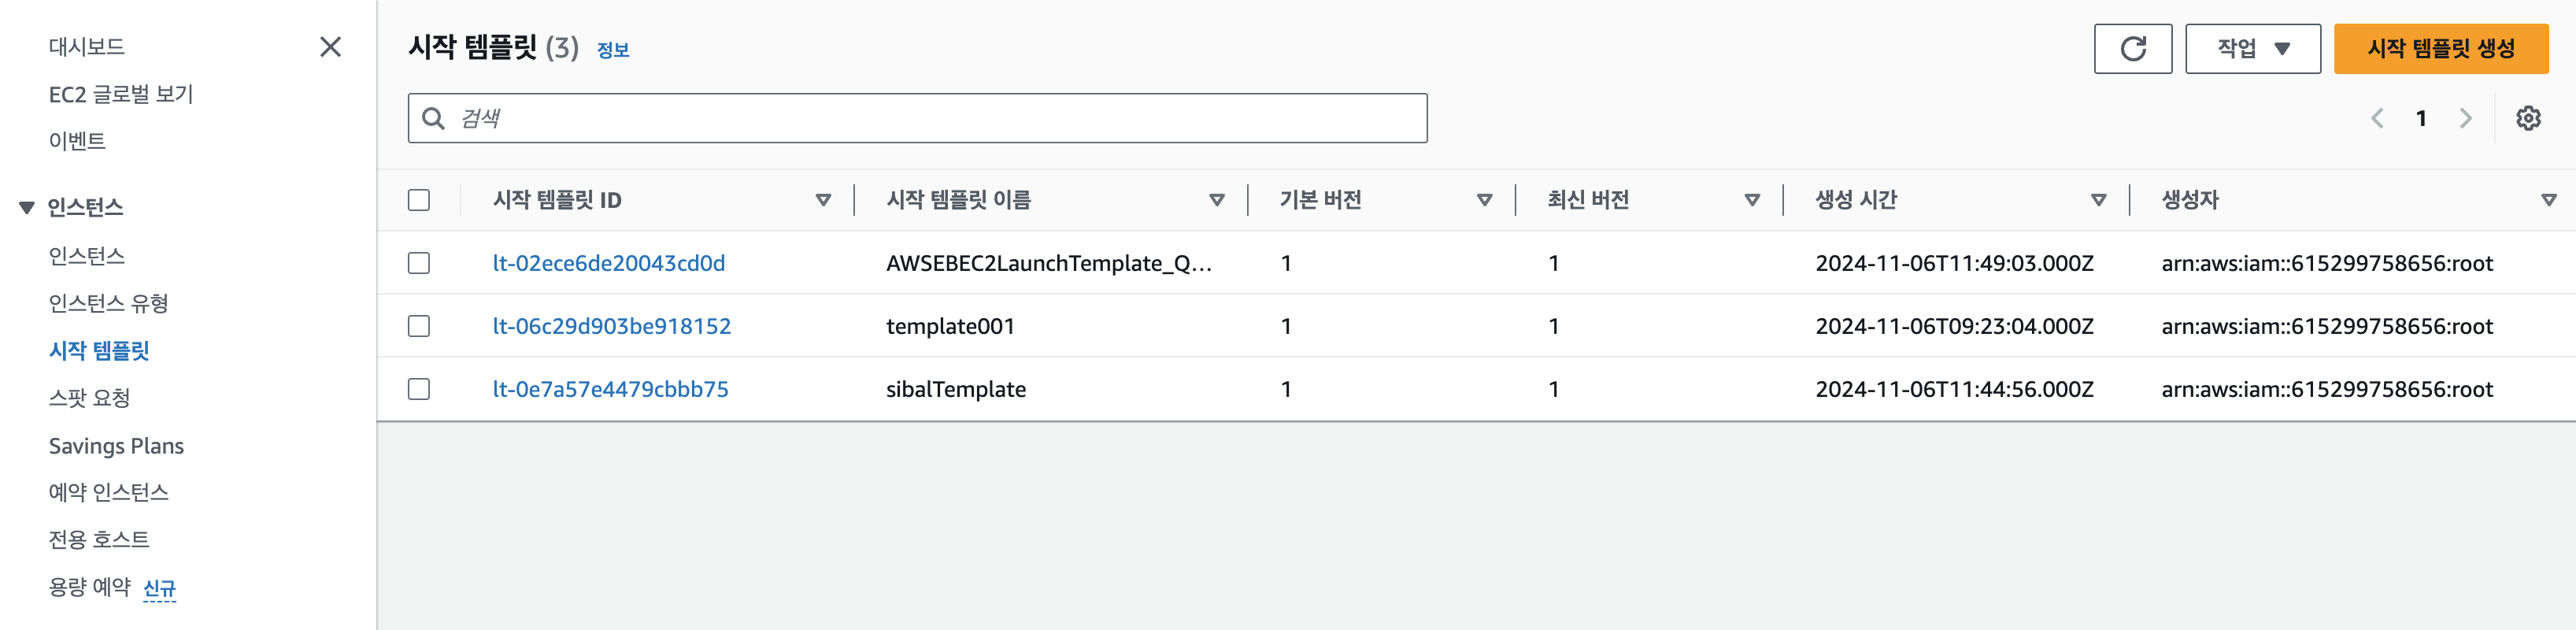Go to next page arrow
Screen dimensions: 2576x630
tap(2465, 118)
